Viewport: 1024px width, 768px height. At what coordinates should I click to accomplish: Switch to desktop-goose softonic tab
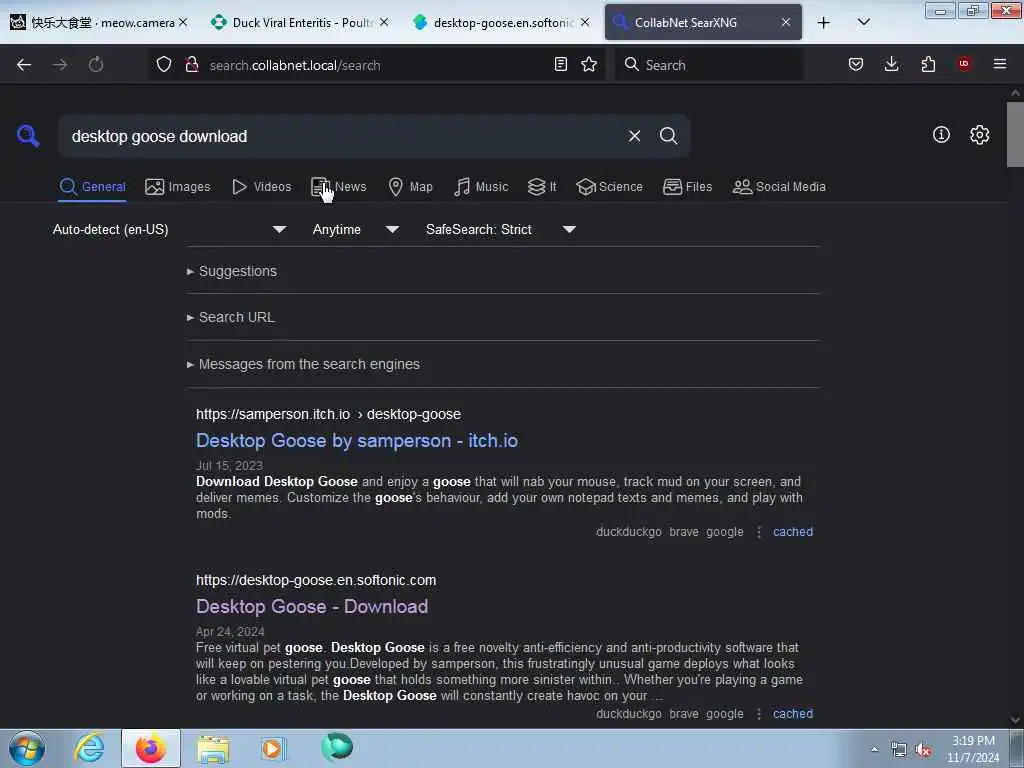tap(502, 22)
